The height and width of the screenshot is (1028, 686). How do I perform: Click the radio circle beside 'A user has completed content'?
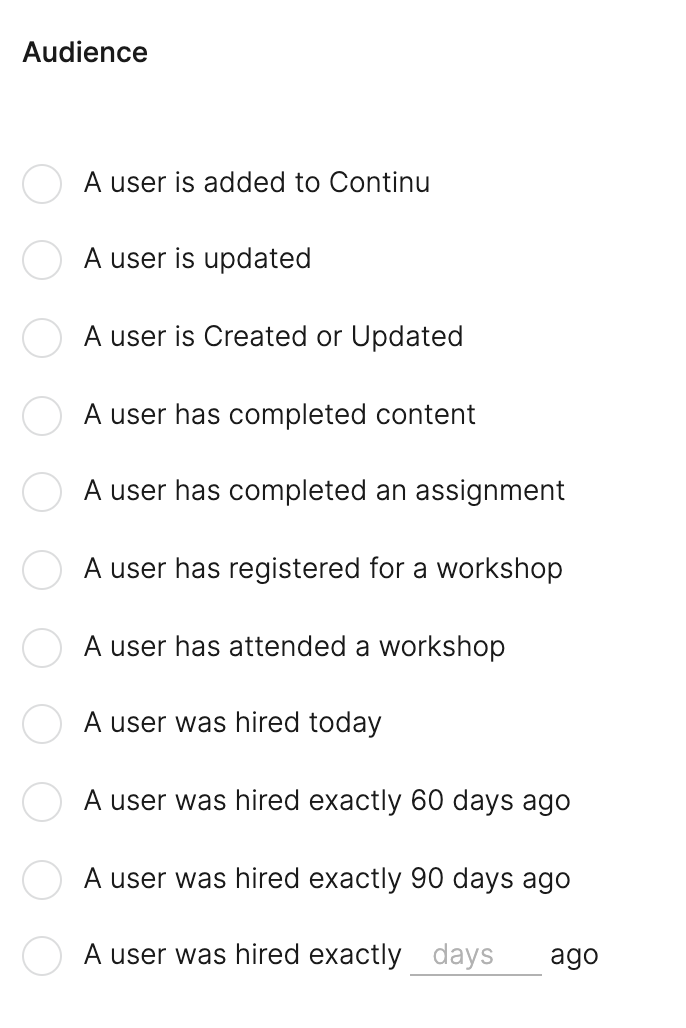point(42,416)
